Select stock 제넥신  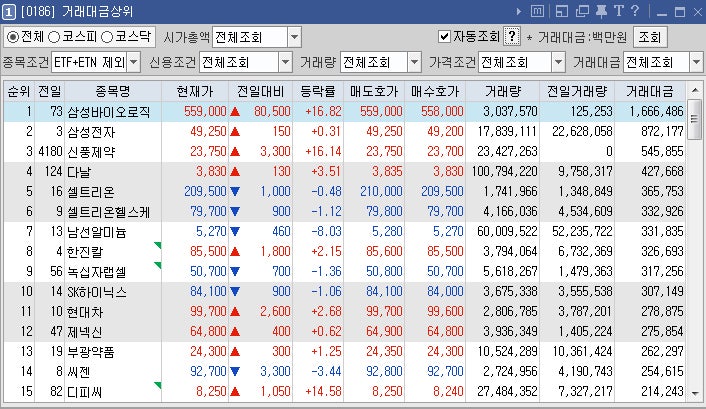[x=85, y=332]
